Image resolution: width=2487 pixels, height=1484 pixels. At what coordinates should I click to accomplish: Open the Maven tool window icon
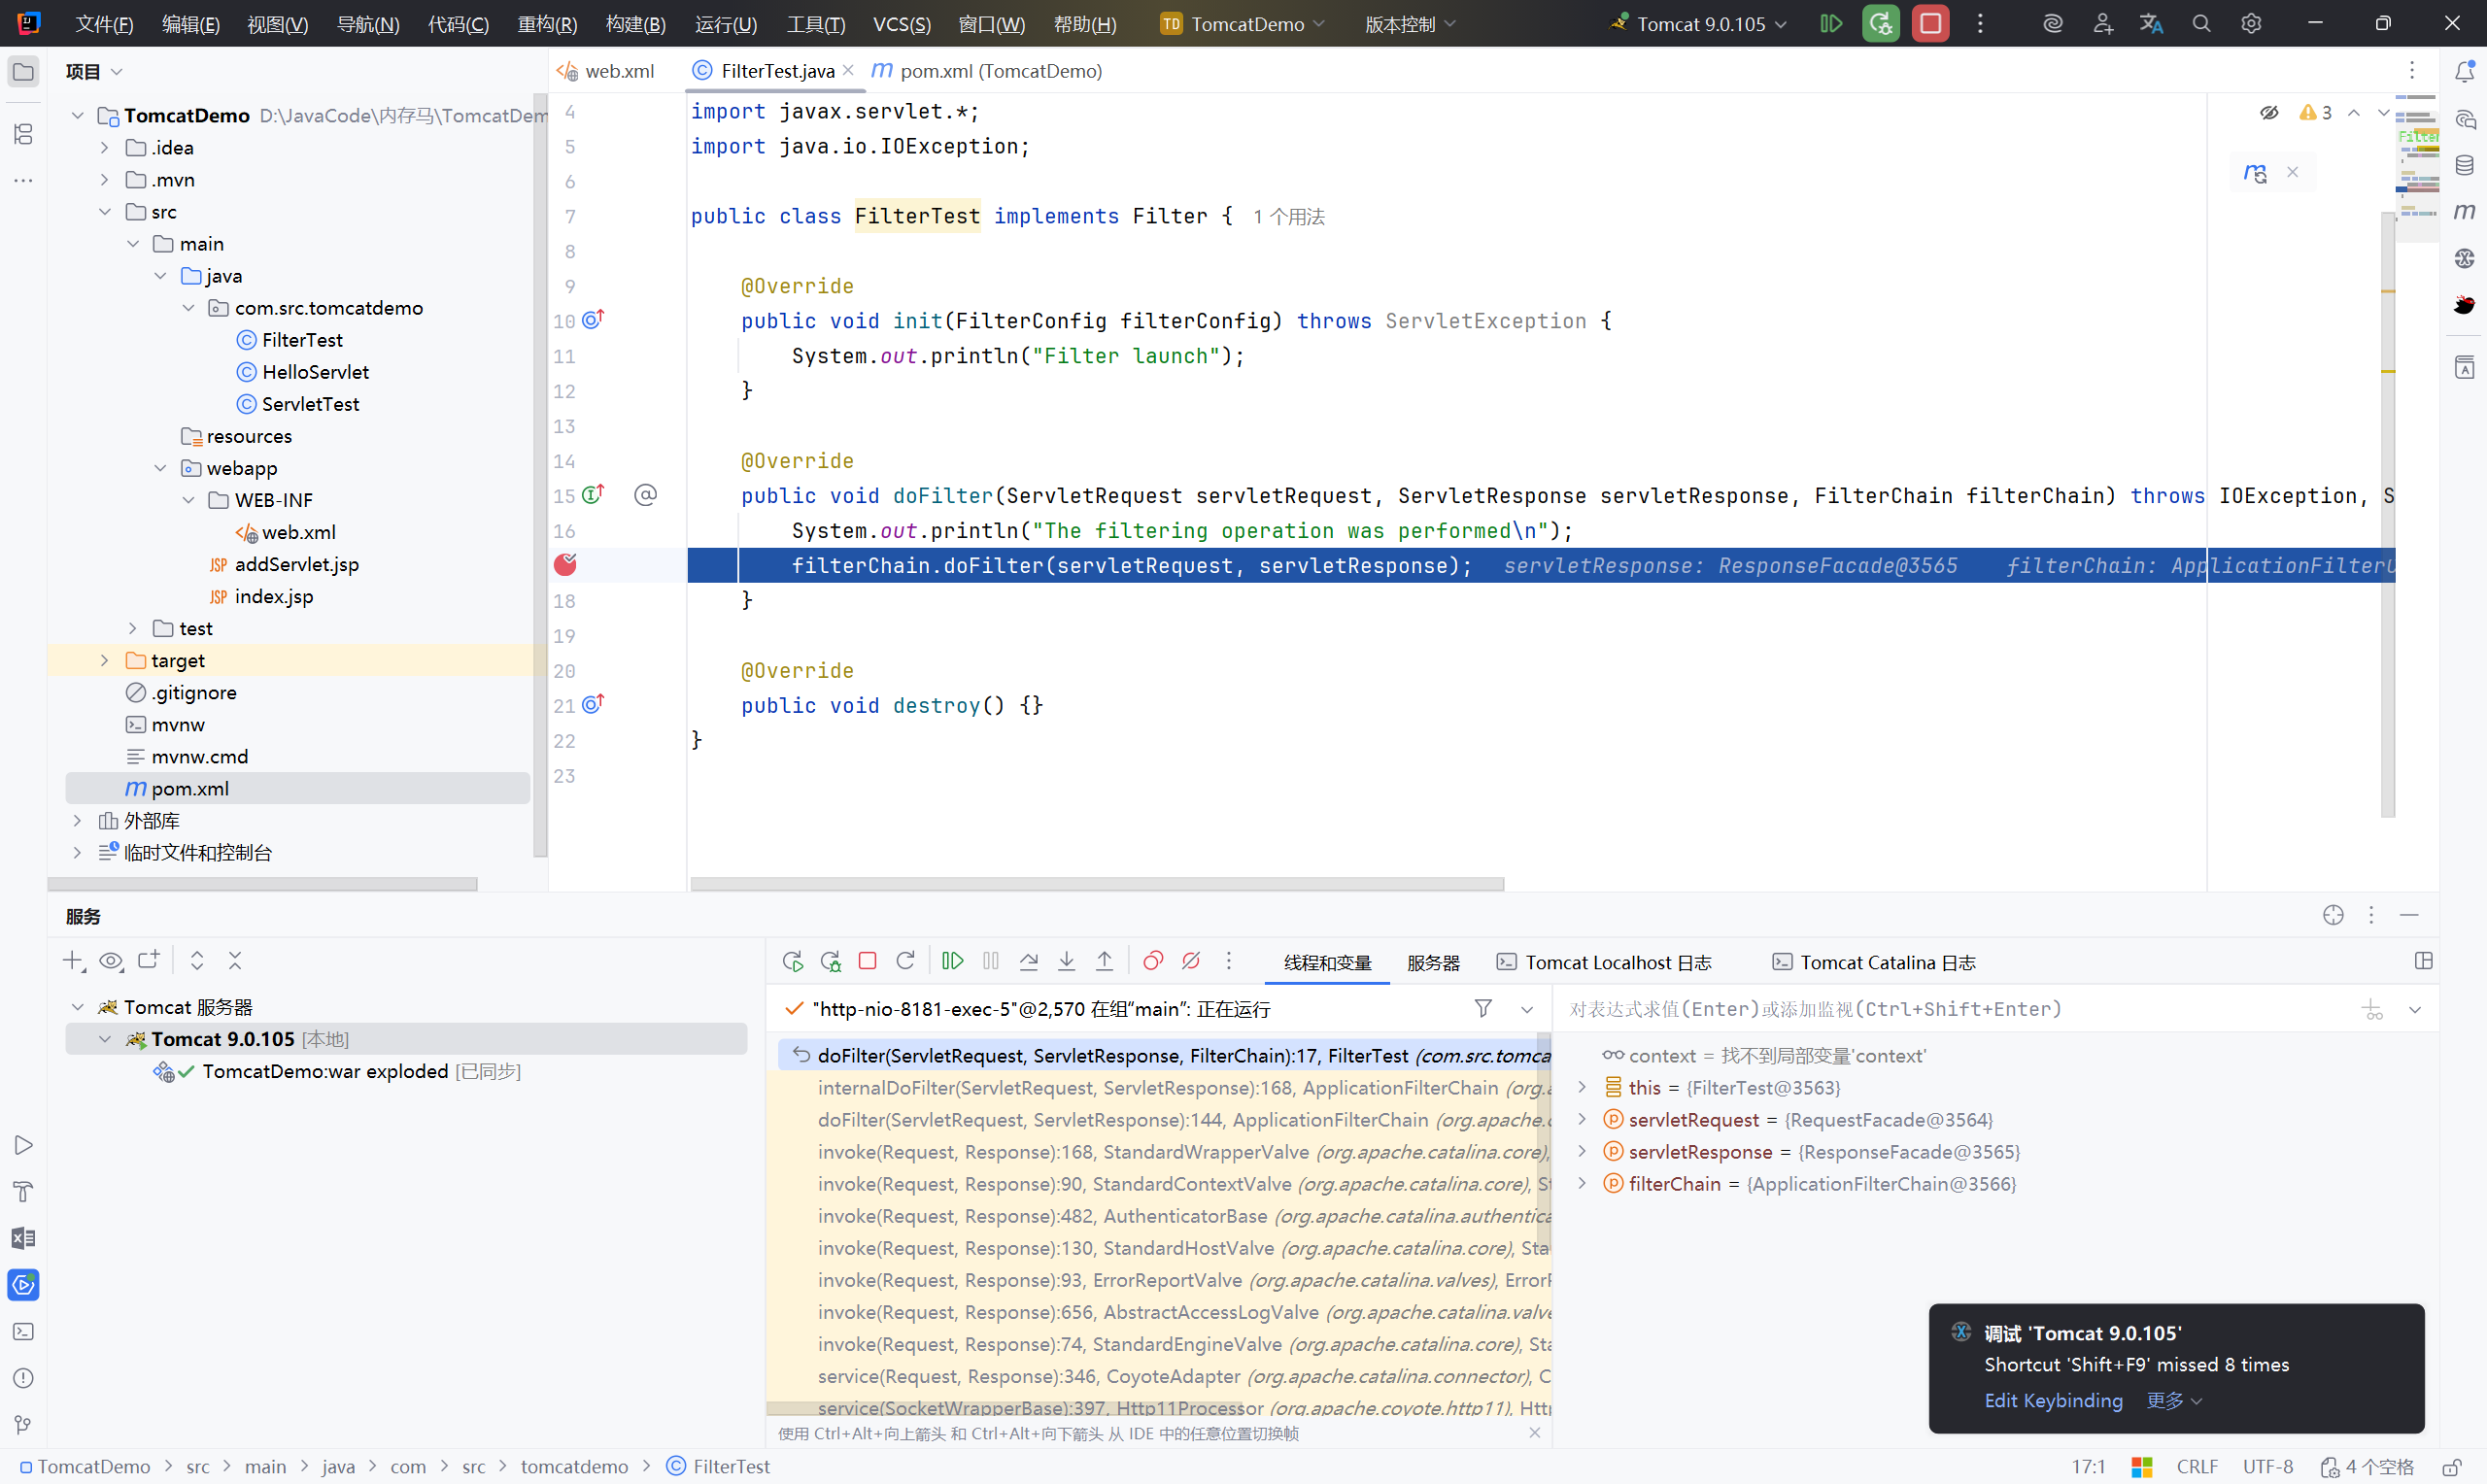2465,212
